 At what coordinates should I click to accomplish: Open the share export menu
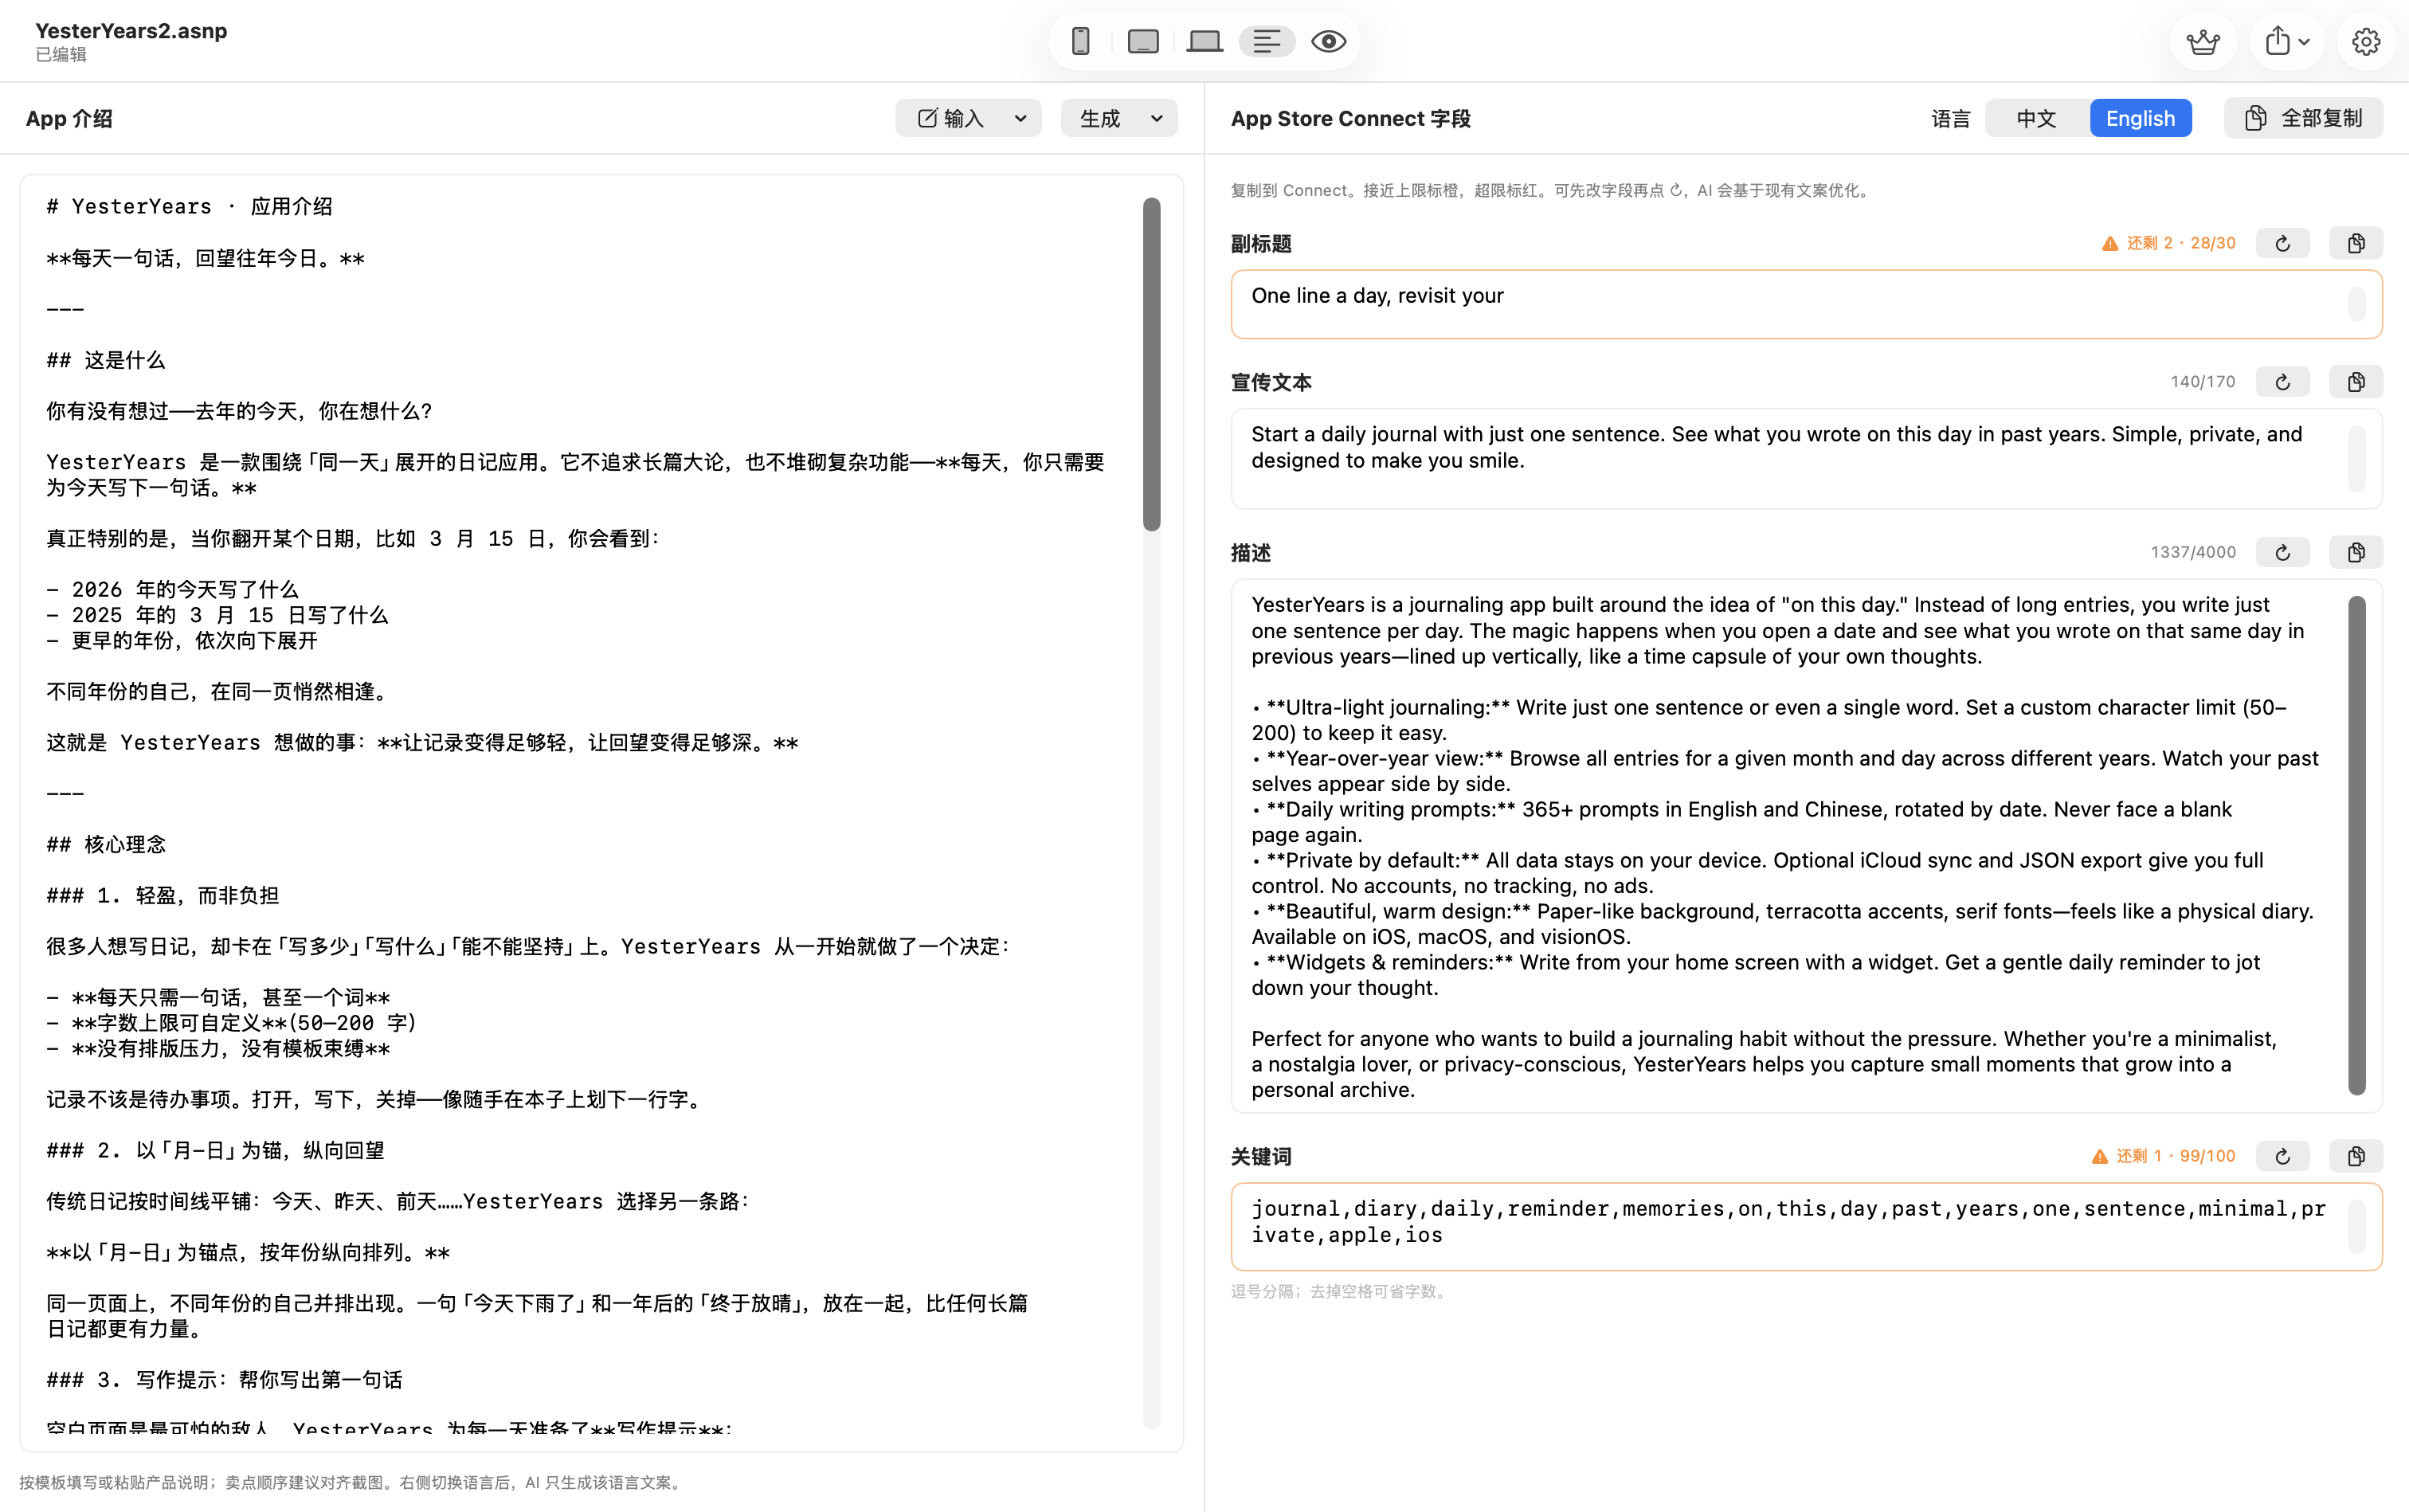click(x=2287, y=41)
